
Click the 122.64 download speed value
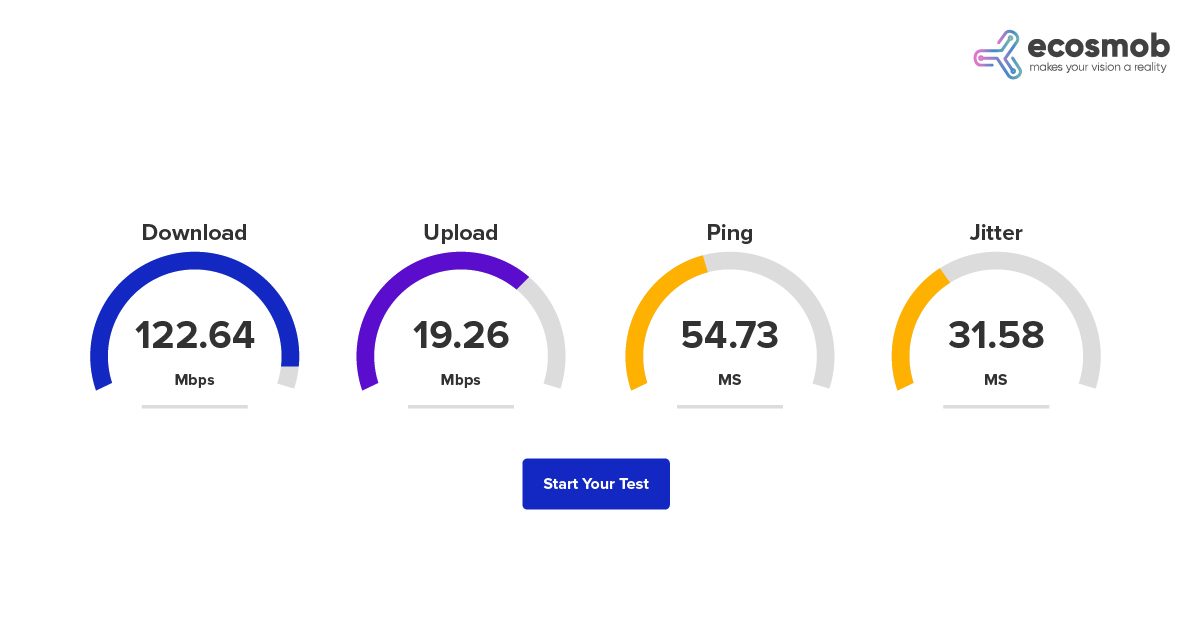195,335
